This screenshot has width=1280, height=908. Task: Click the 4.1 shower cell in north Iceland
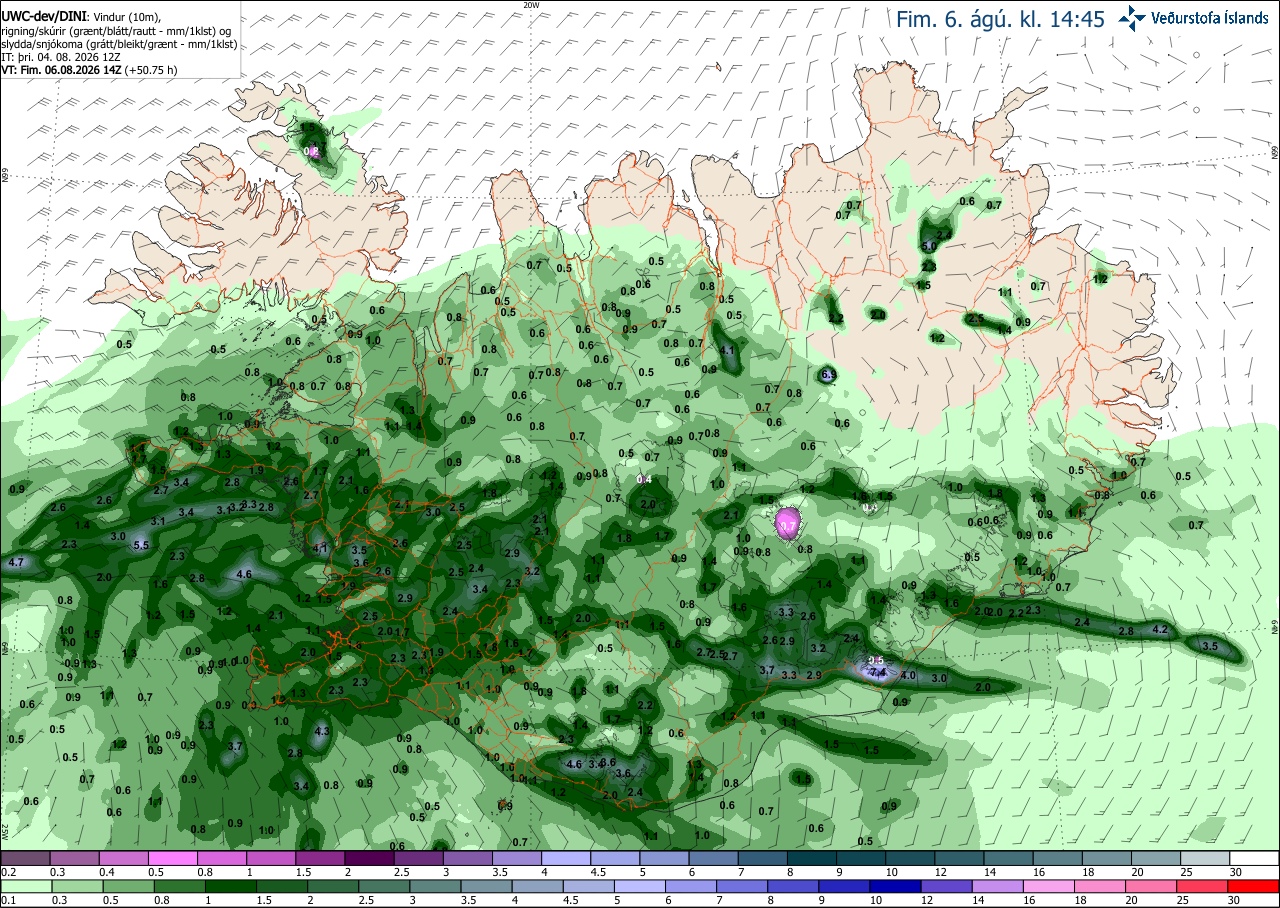click(x=728, y=351)
